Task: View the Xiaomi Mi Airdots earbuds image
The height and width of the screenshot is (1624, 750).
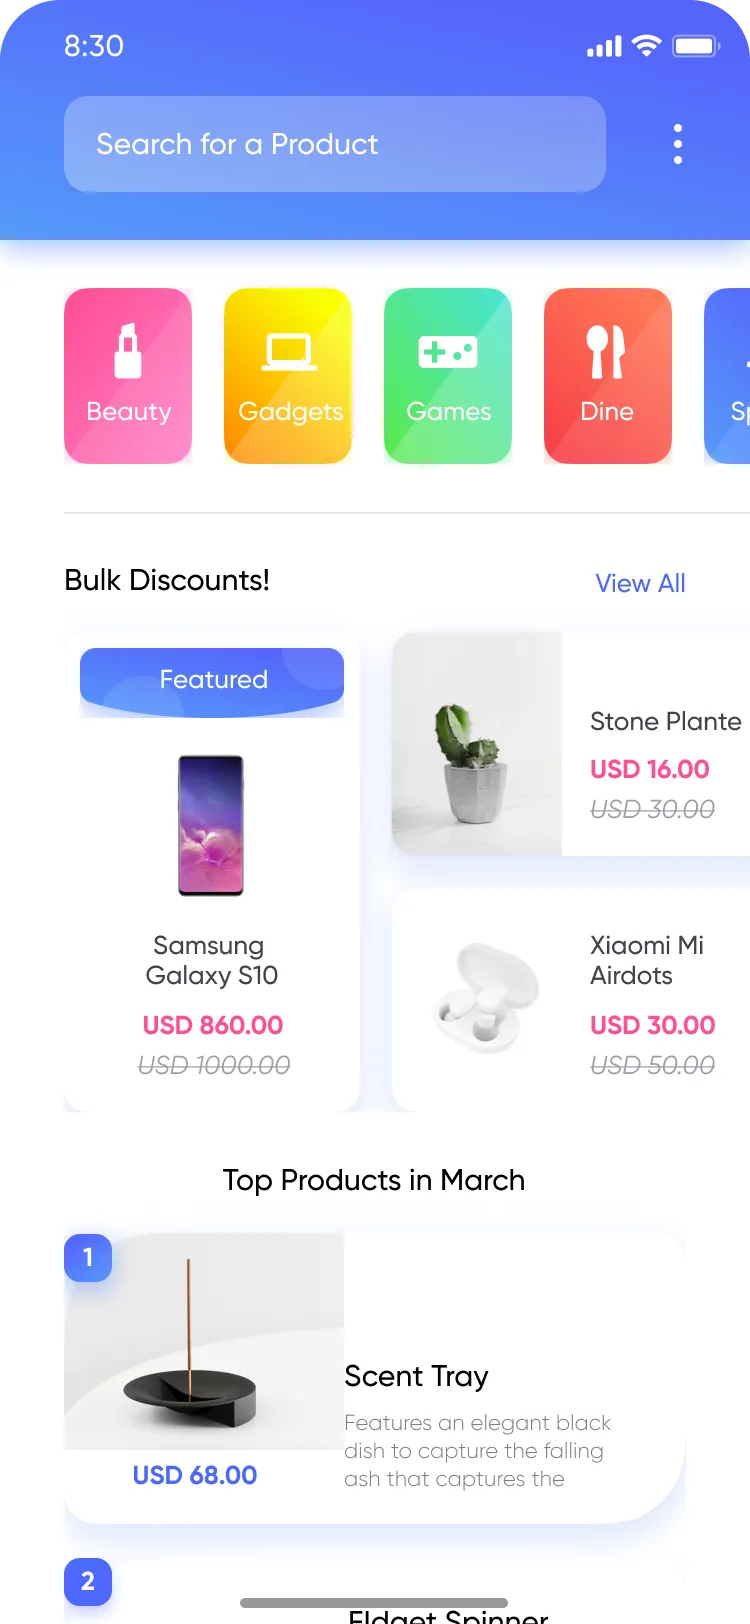Action: tap(486, 998)
